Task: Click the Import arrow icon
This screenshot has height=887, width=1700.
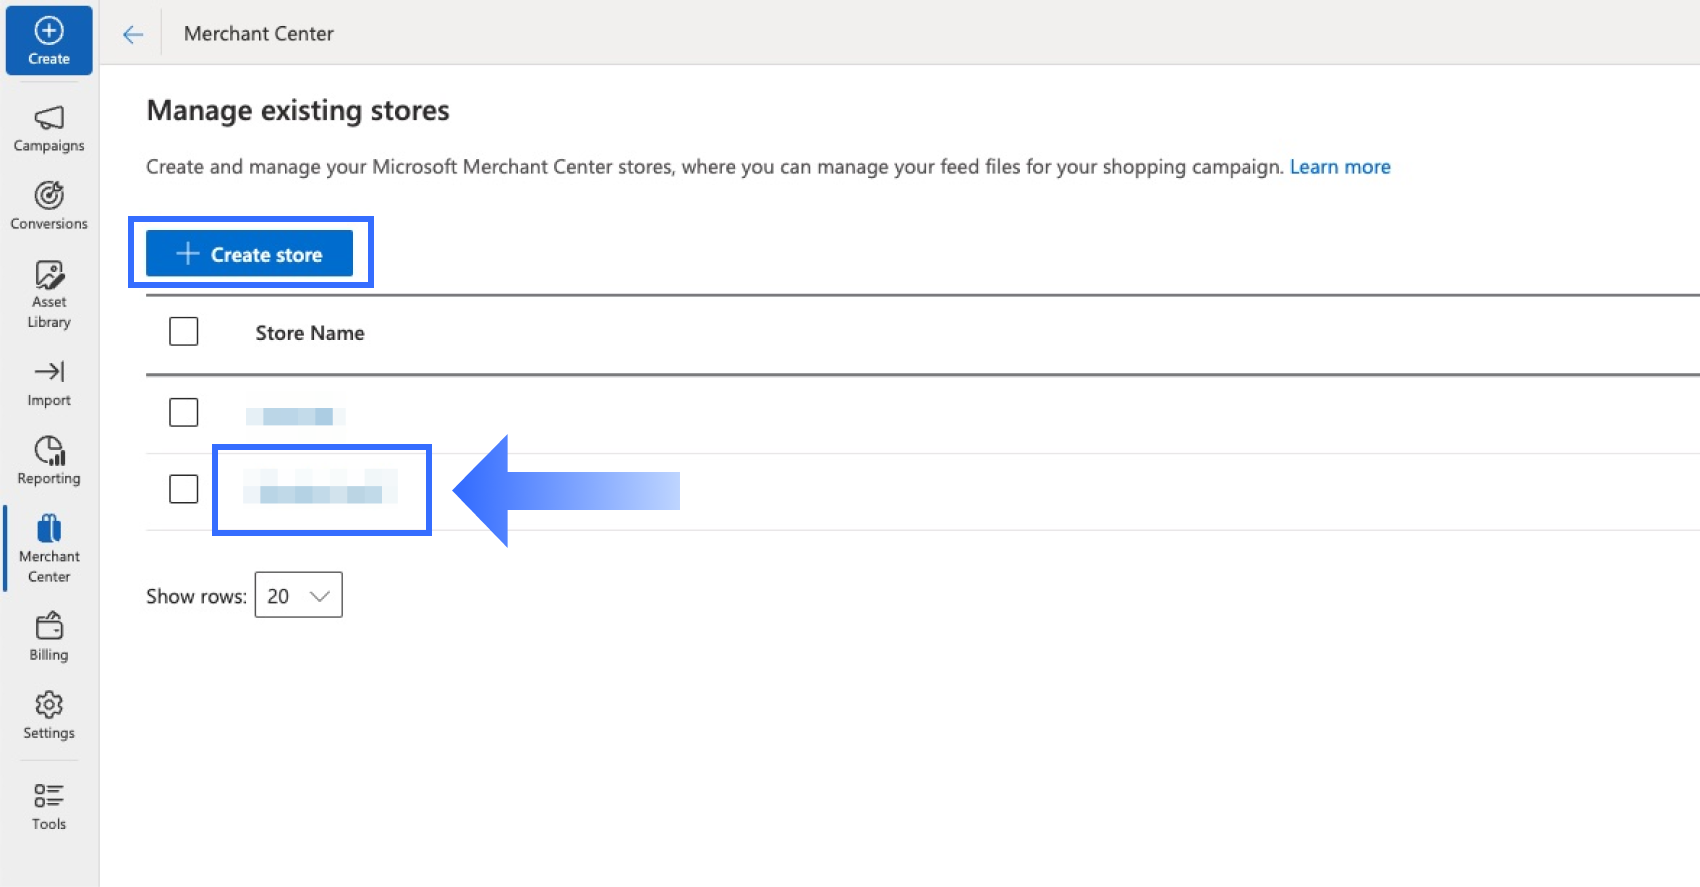Action: point(49,372)
